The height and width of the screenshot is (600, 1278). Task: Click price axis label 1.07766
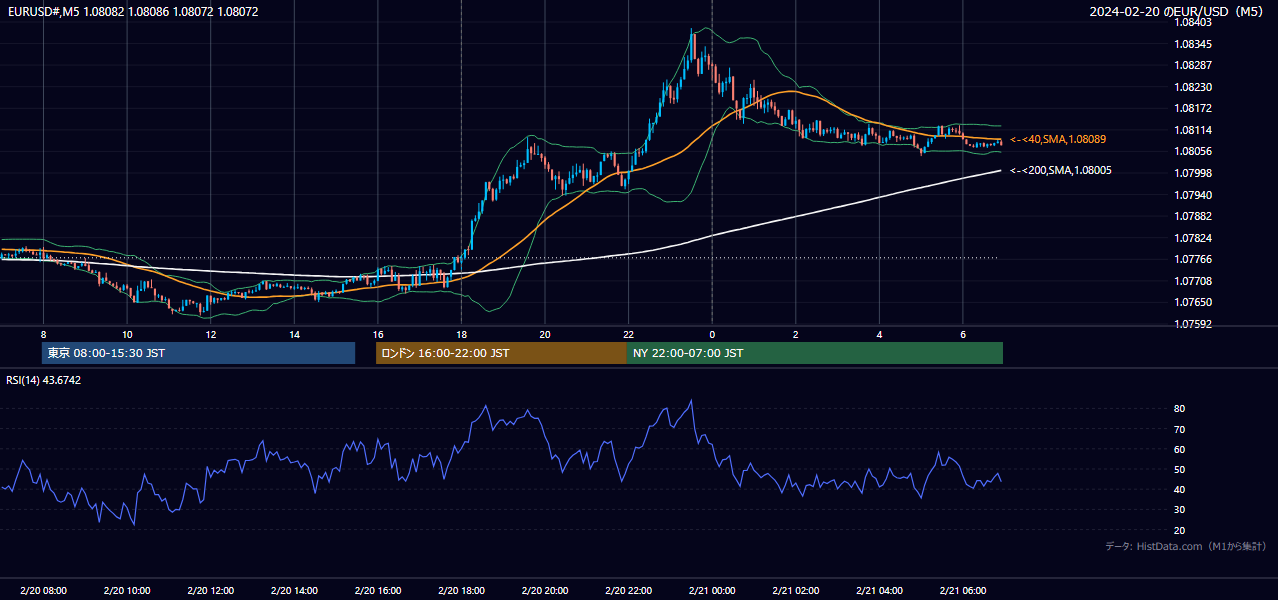1192,259
